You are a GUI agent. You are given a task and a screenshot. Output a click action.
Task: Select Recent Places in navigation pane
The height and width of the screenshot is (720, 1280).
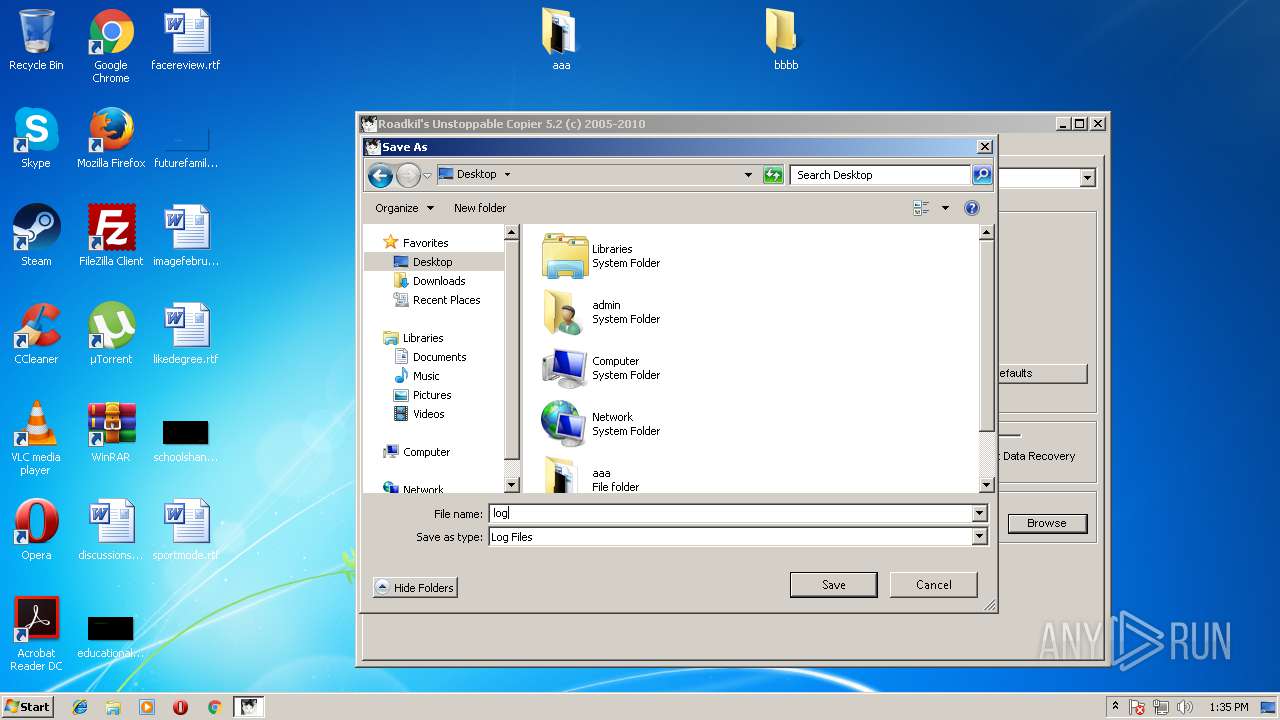click(x=446, y=300)
